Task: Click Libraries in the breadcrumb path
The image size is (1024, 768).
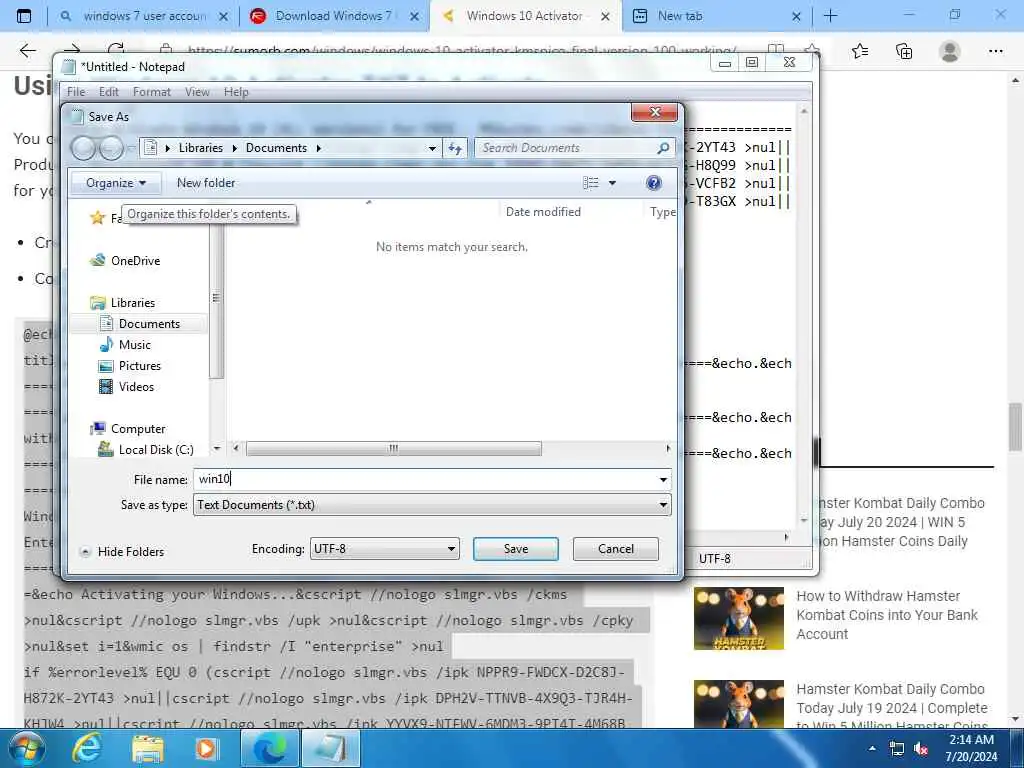Action: point(200,148)
